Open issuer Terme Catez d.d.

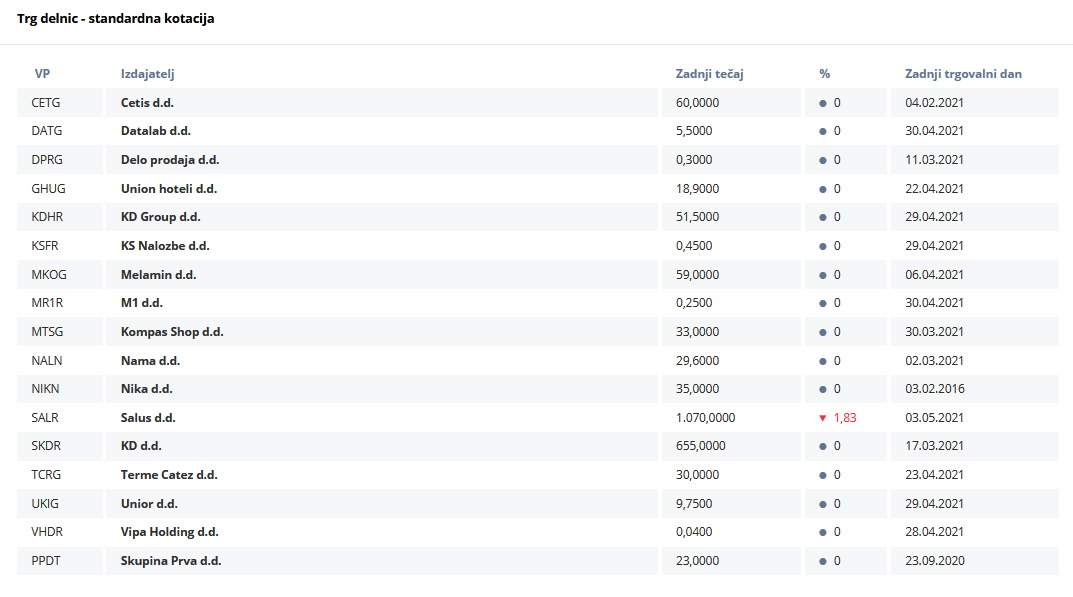coord(169,474)
